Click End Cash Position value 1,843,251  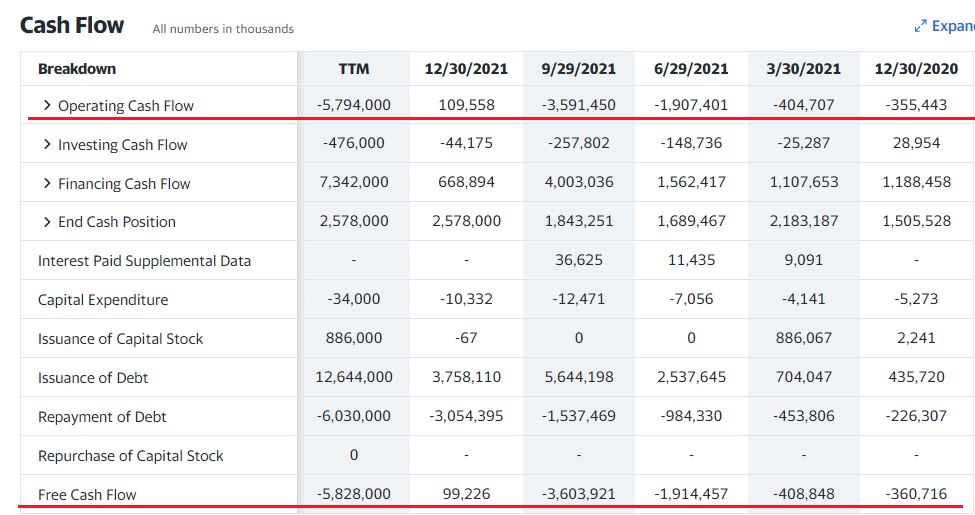pyautogui.click(x=579, y=221)
